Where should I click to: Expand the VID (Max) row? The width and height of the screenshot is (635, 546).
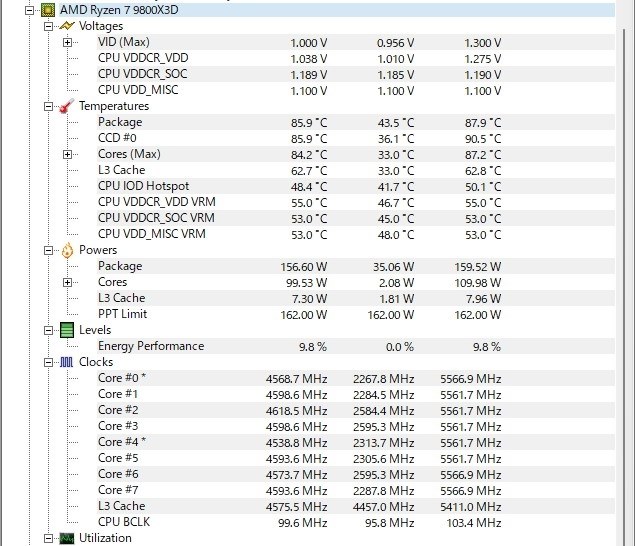[68, 42]
